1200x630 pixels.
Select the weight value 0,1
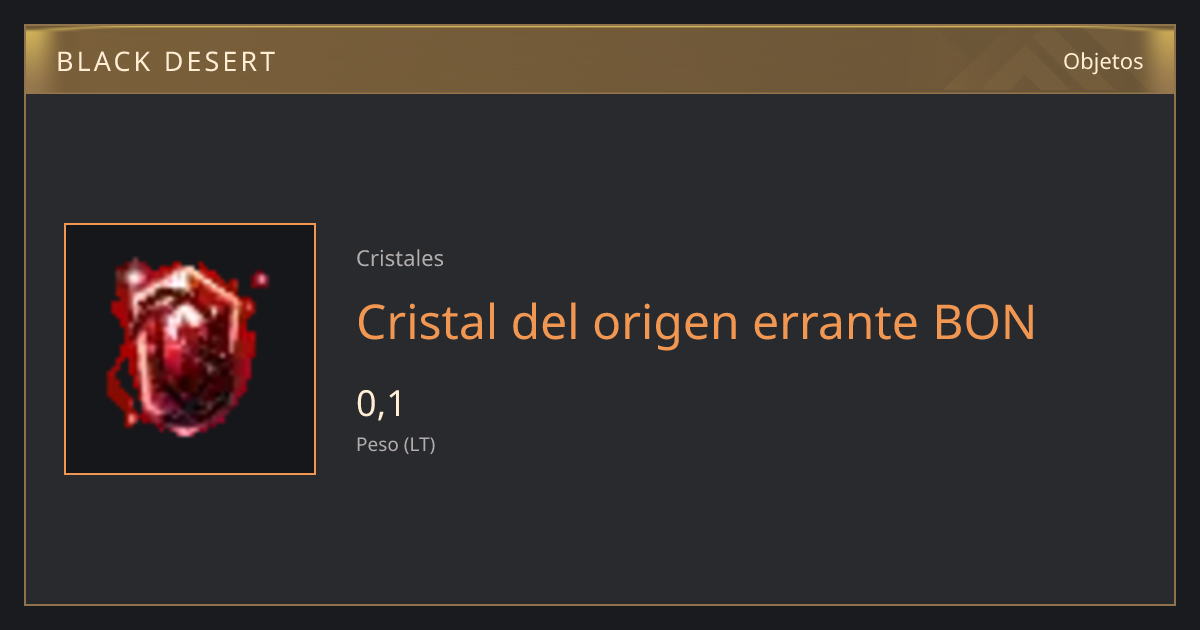(380, 404)
